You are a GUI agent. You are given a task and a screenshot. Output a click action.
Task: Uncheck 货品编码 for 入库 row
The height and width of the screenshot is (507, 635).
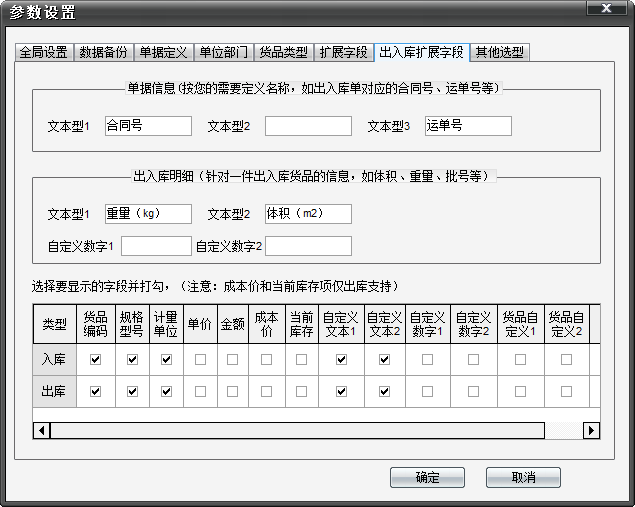pyautogui.click(x=95, y=360)
